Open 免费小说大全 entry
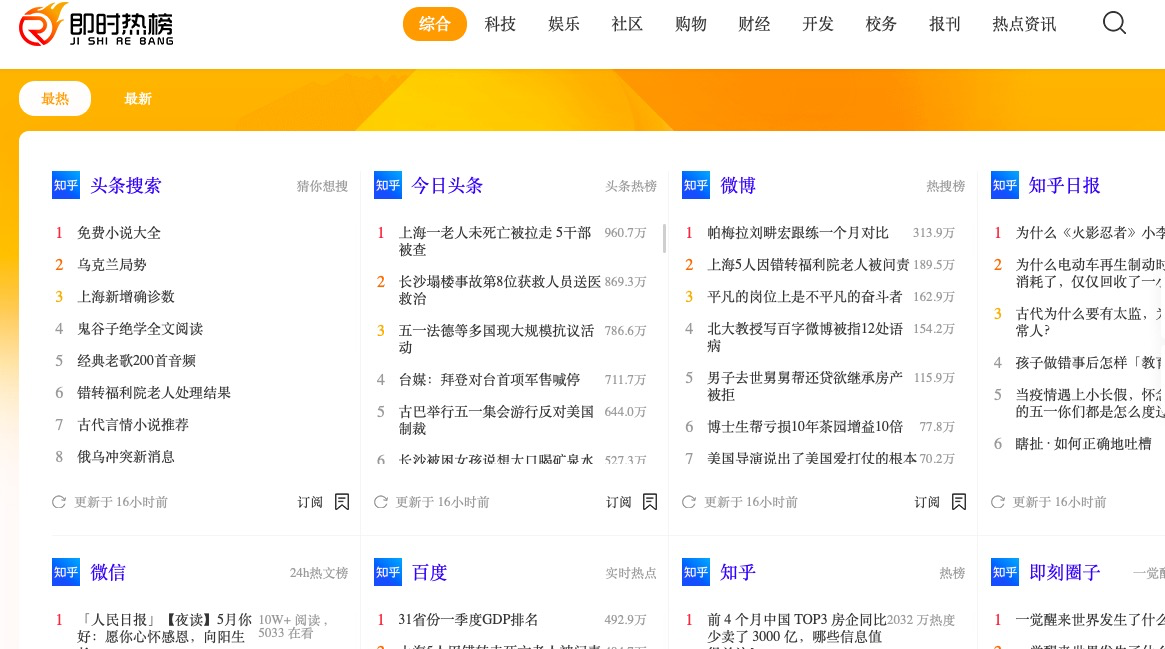Image resolution: width=1165 pixels, height=649 pixels. pyautogui.click(x=119, y=232)
